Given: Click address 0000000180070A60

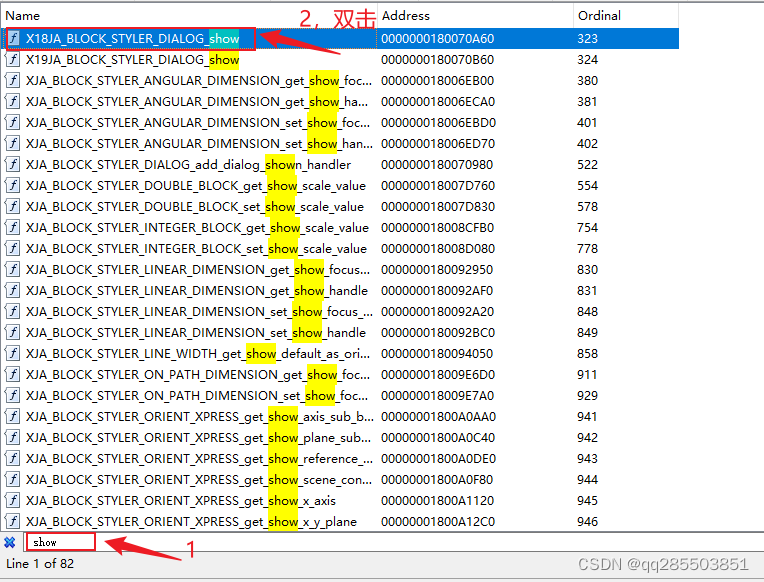Looking at the screenshot, I should 438,39.
